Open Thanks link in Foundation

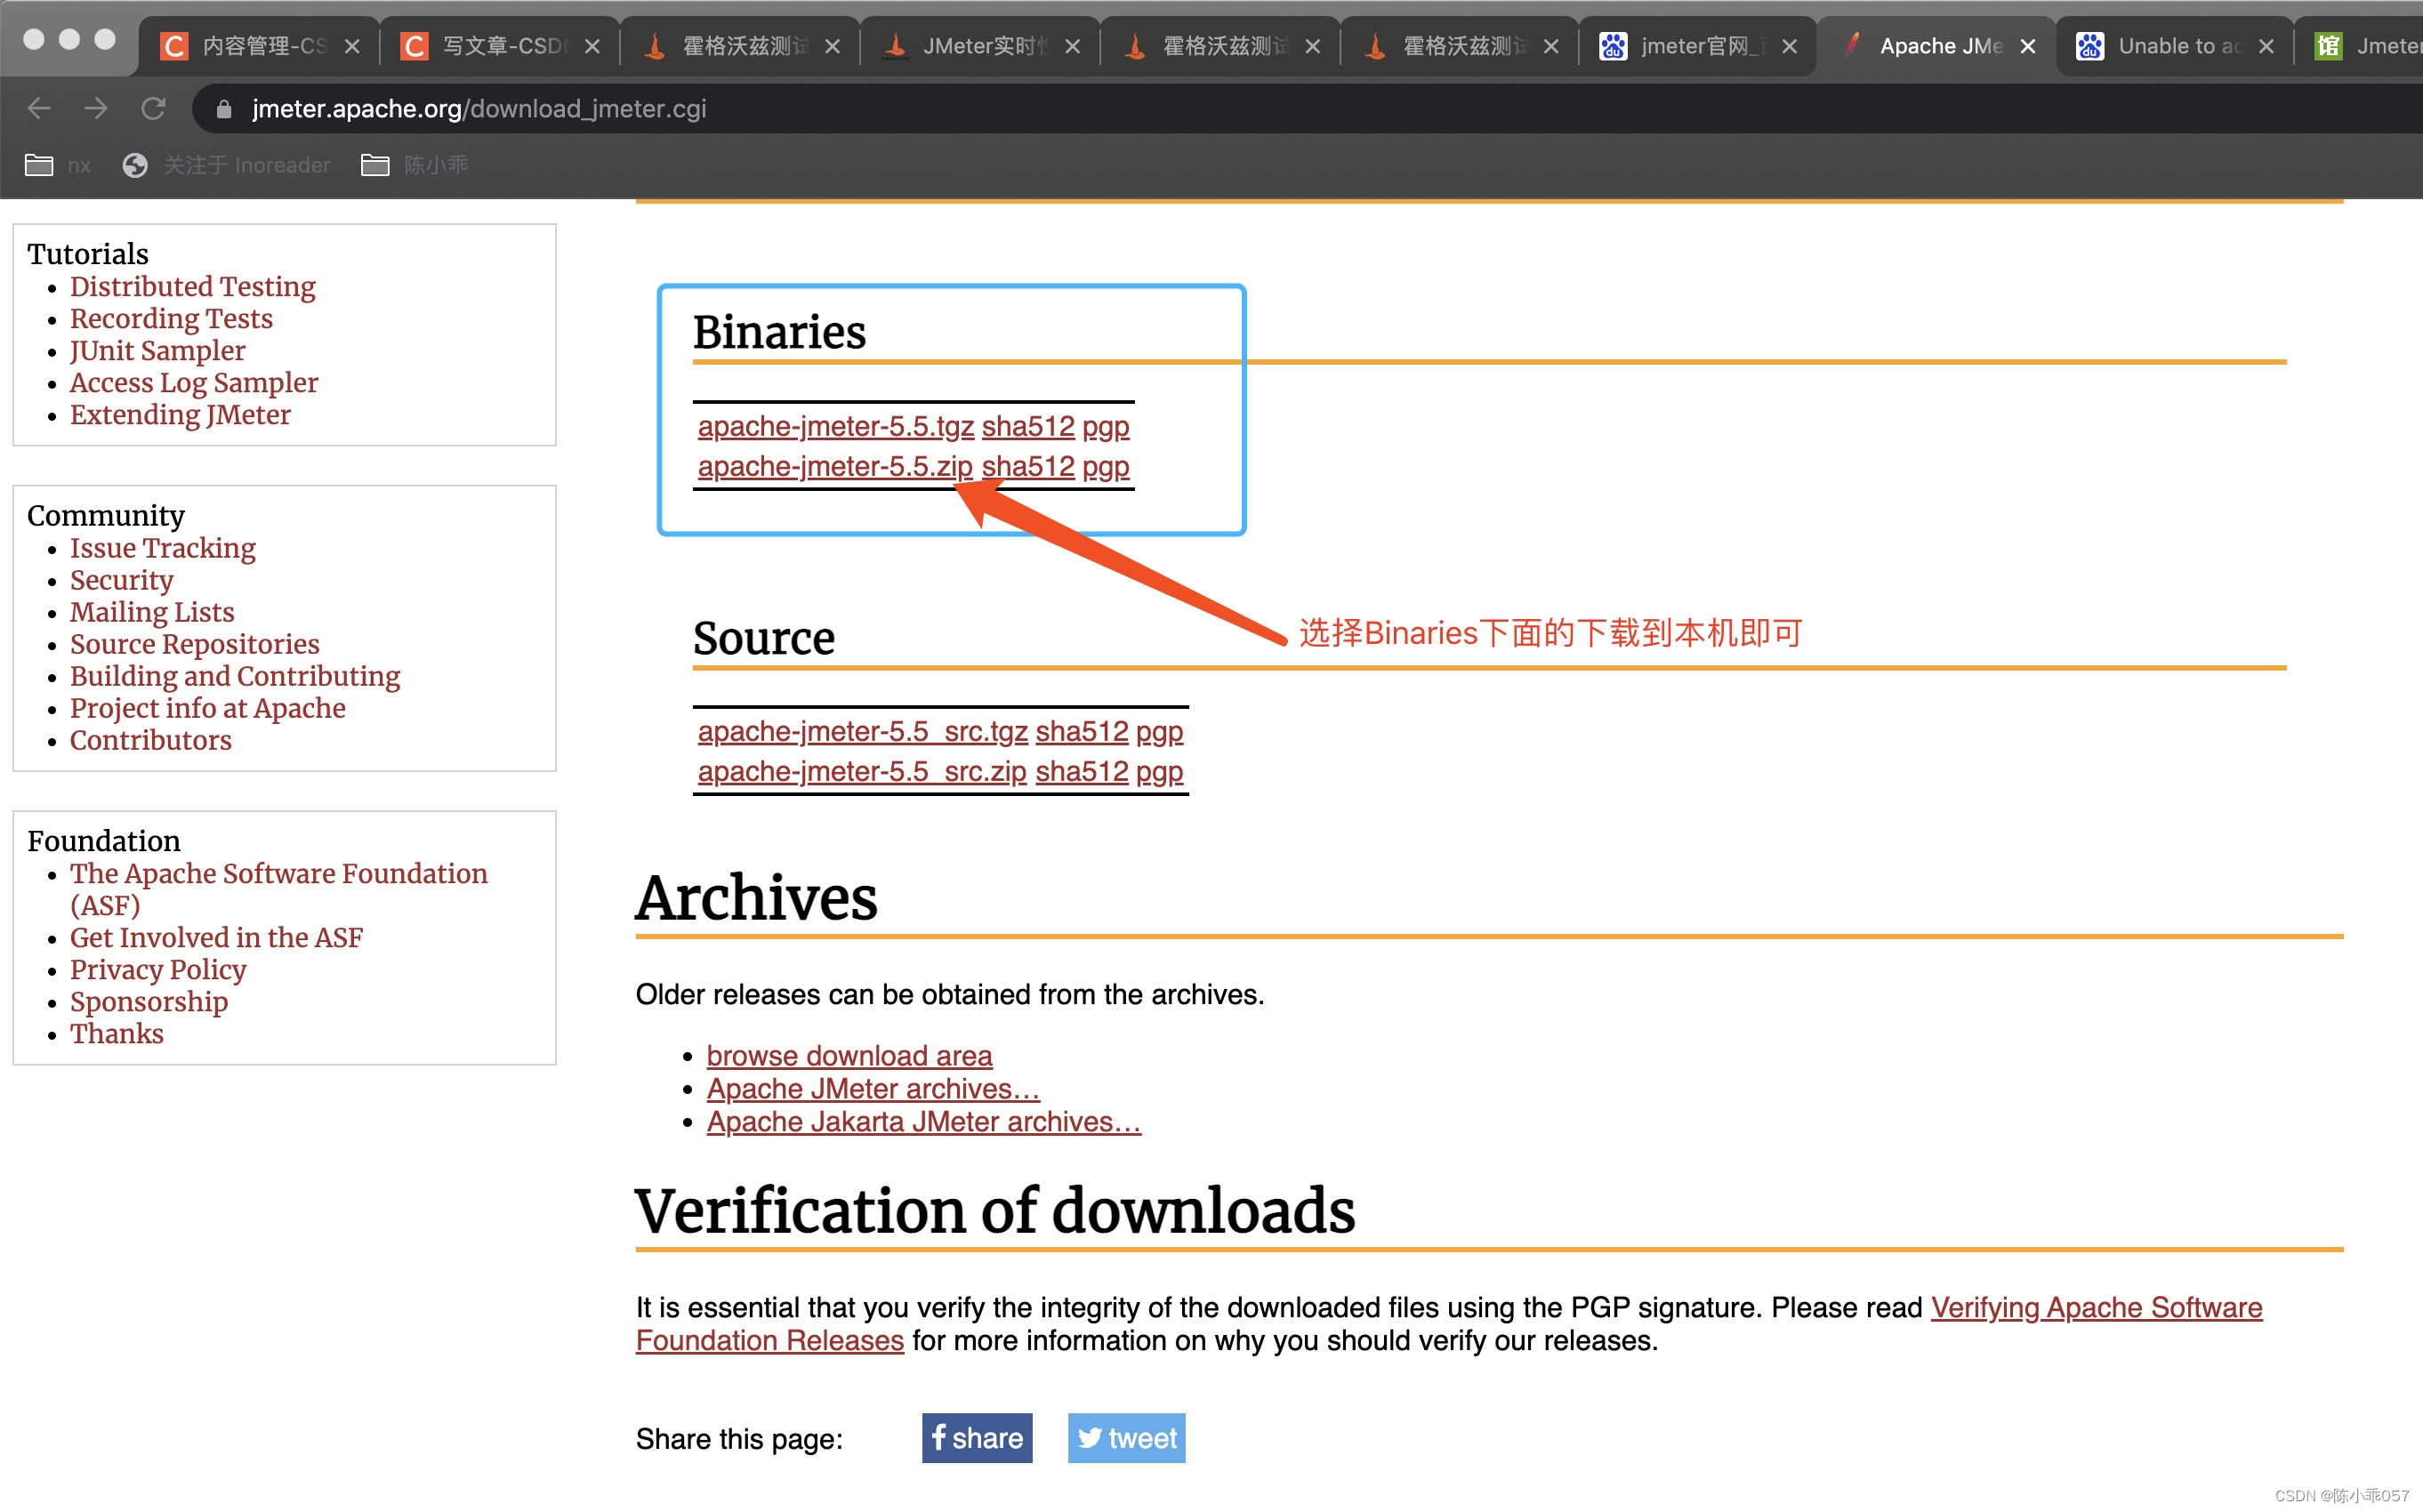point(117,1033)
